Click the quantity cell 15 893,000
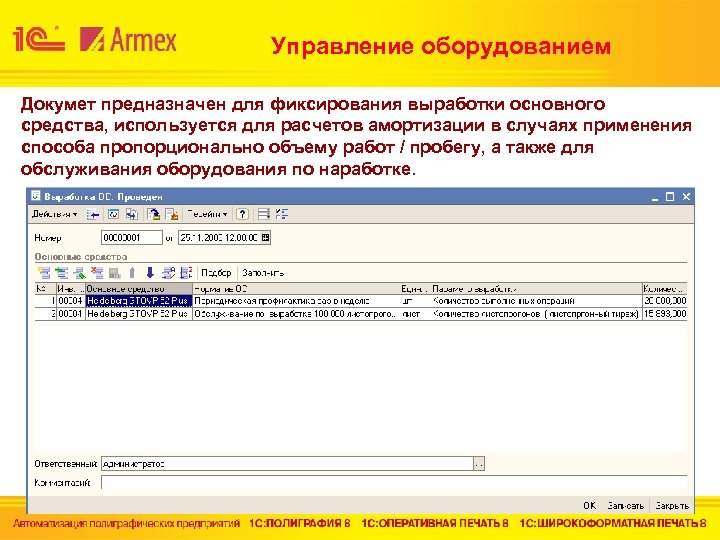720x540 pixels. point(664,314)
